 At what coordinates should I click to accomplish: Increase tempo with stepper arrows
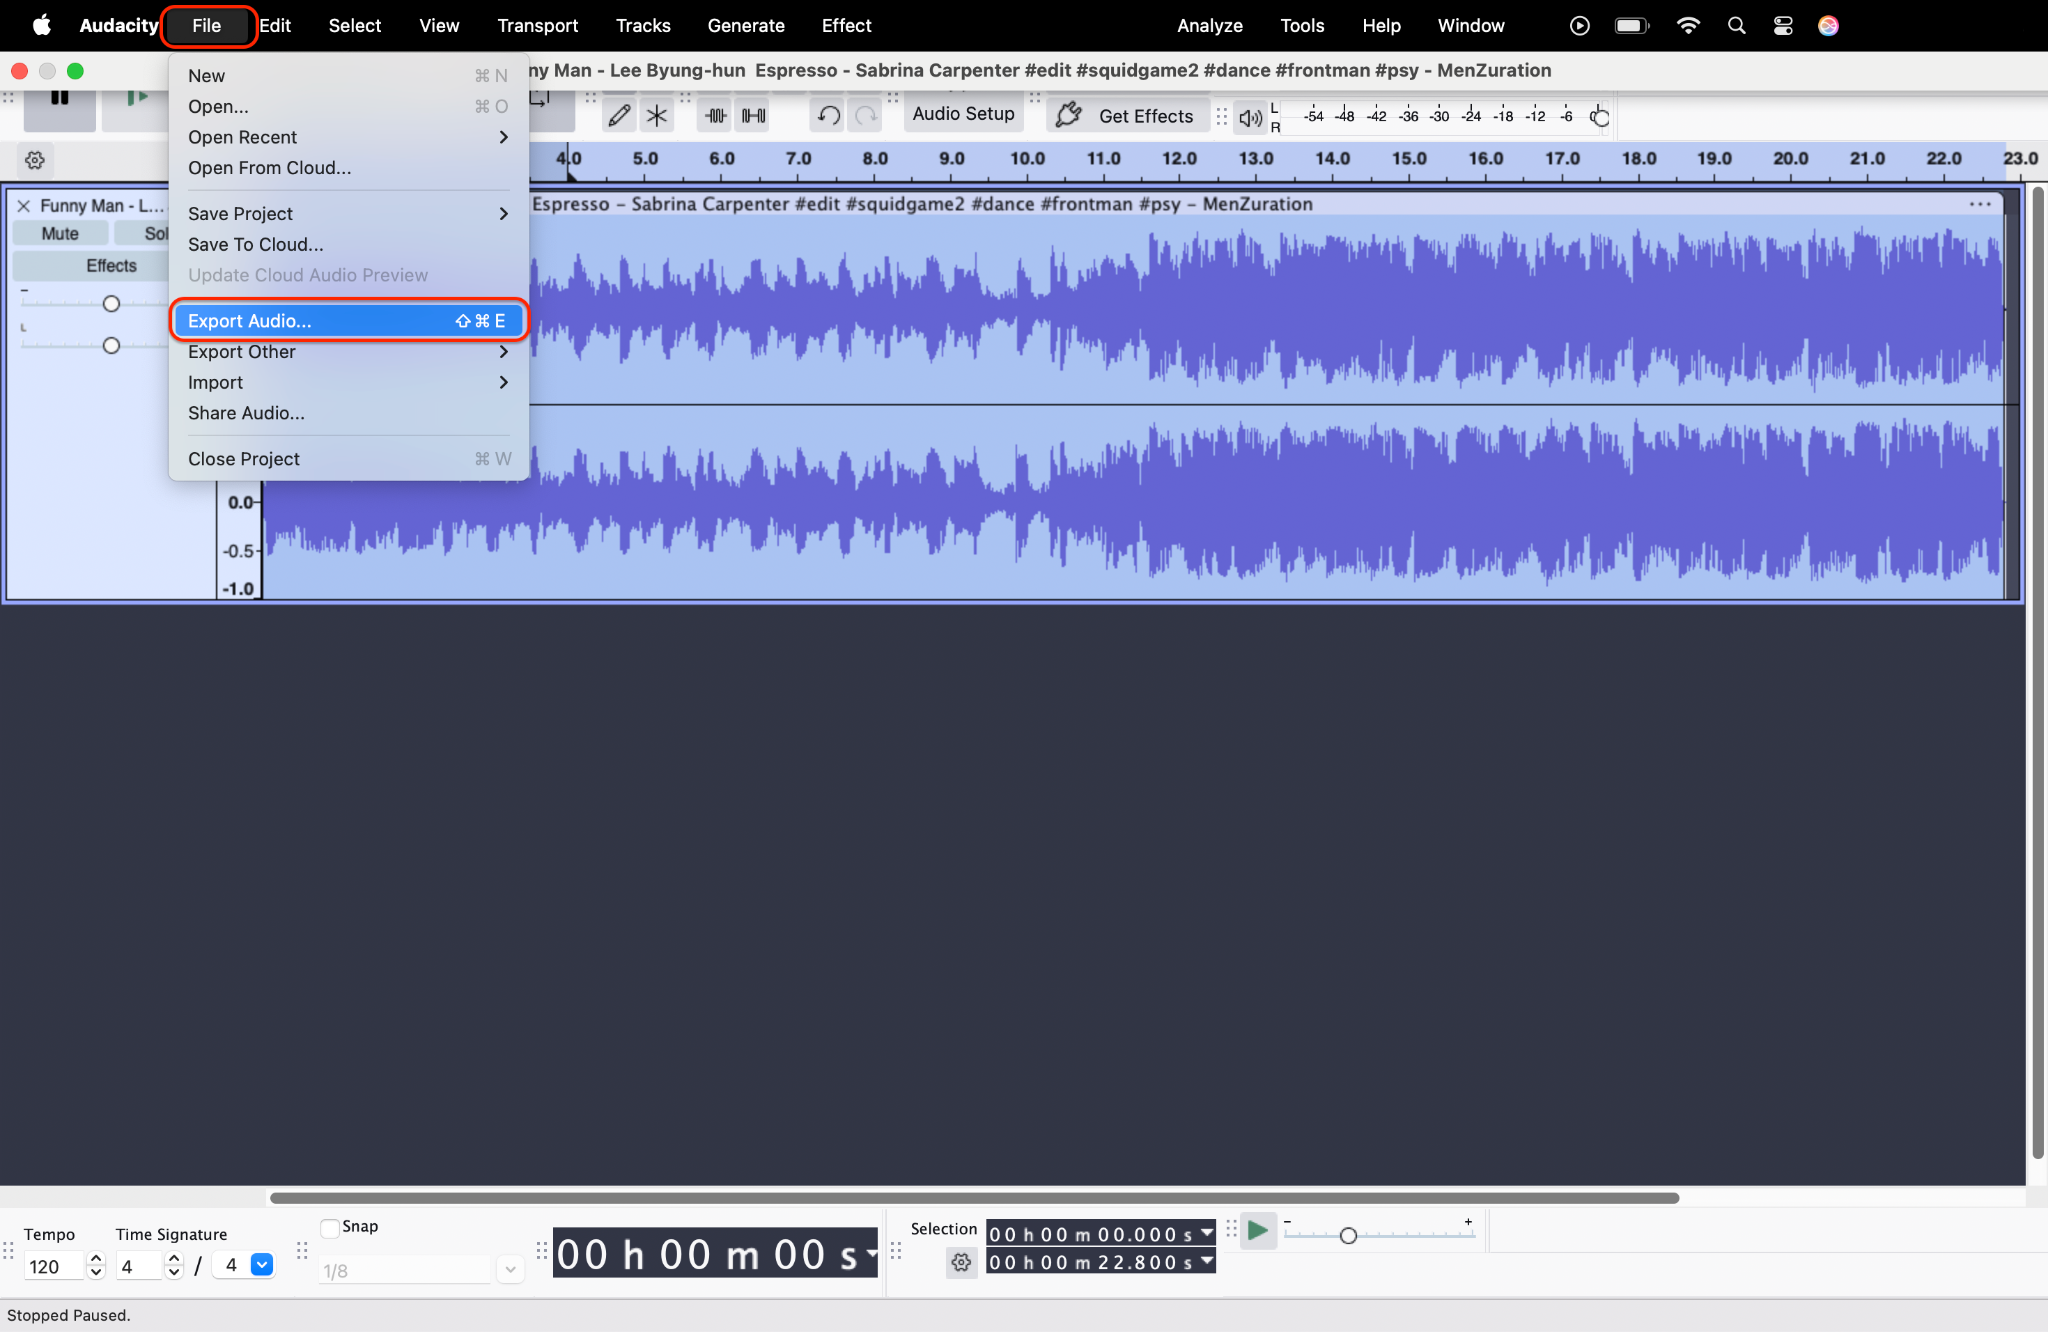[96, 1259]
